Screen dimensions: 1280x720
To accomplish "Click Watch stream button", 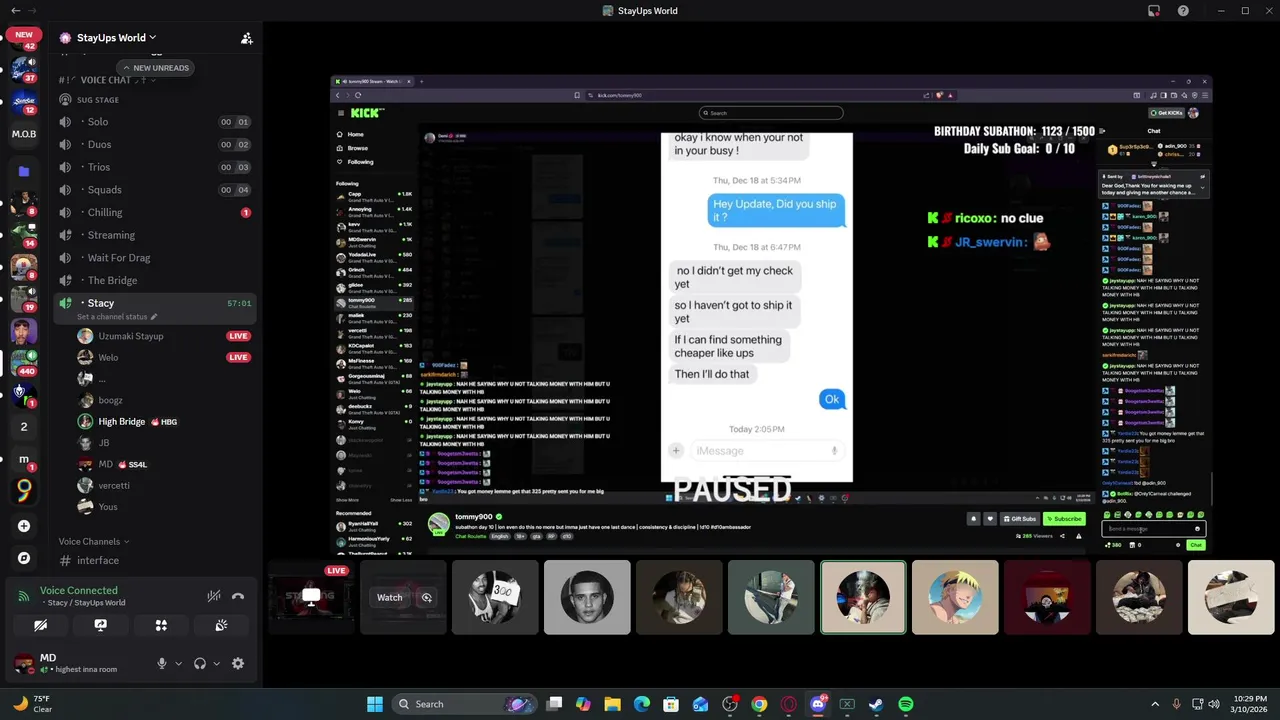I will point(389,598).
